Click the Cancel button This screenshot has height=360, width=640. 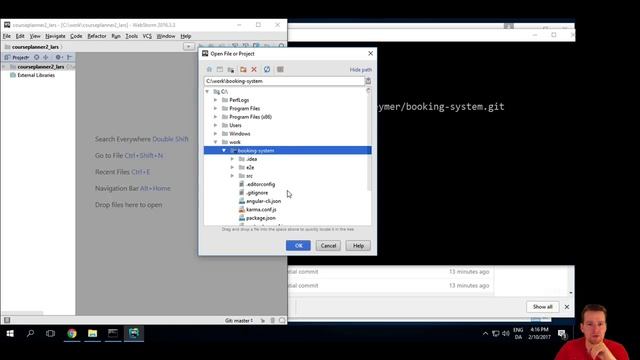(328, 246)
